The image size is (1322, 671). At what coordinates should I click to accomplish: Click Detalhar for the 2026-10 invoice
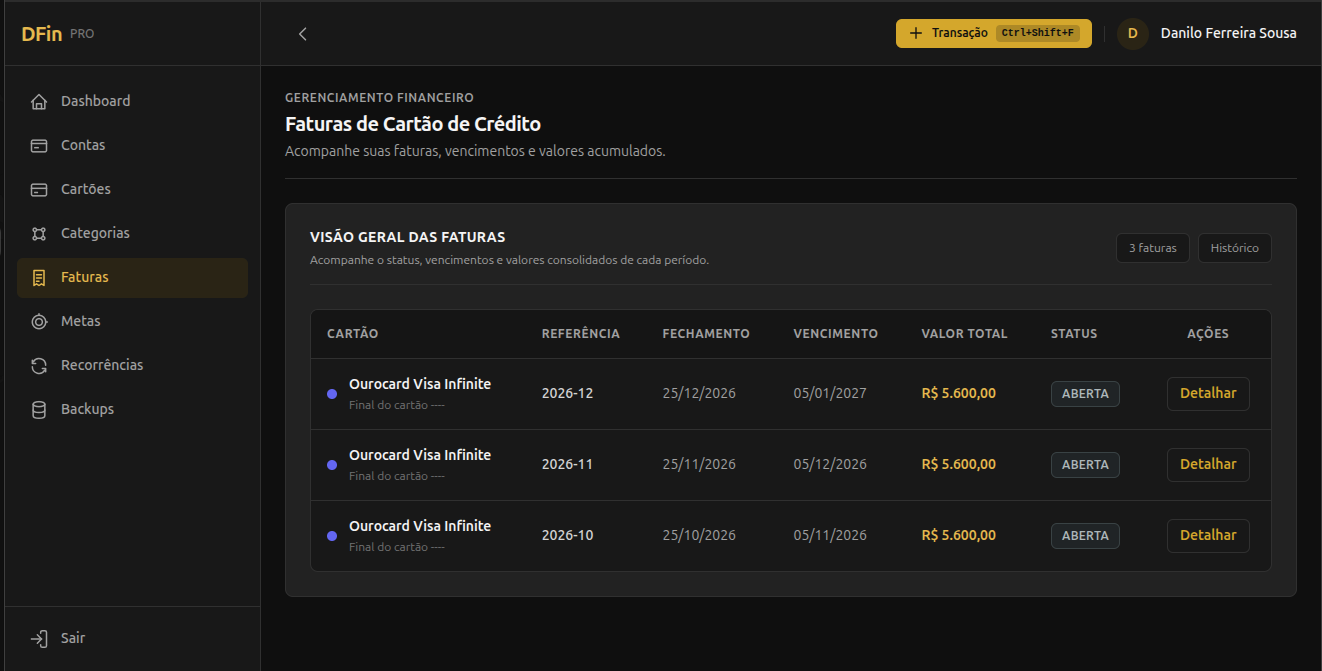pyautogui.click(x=1208, y=535)
